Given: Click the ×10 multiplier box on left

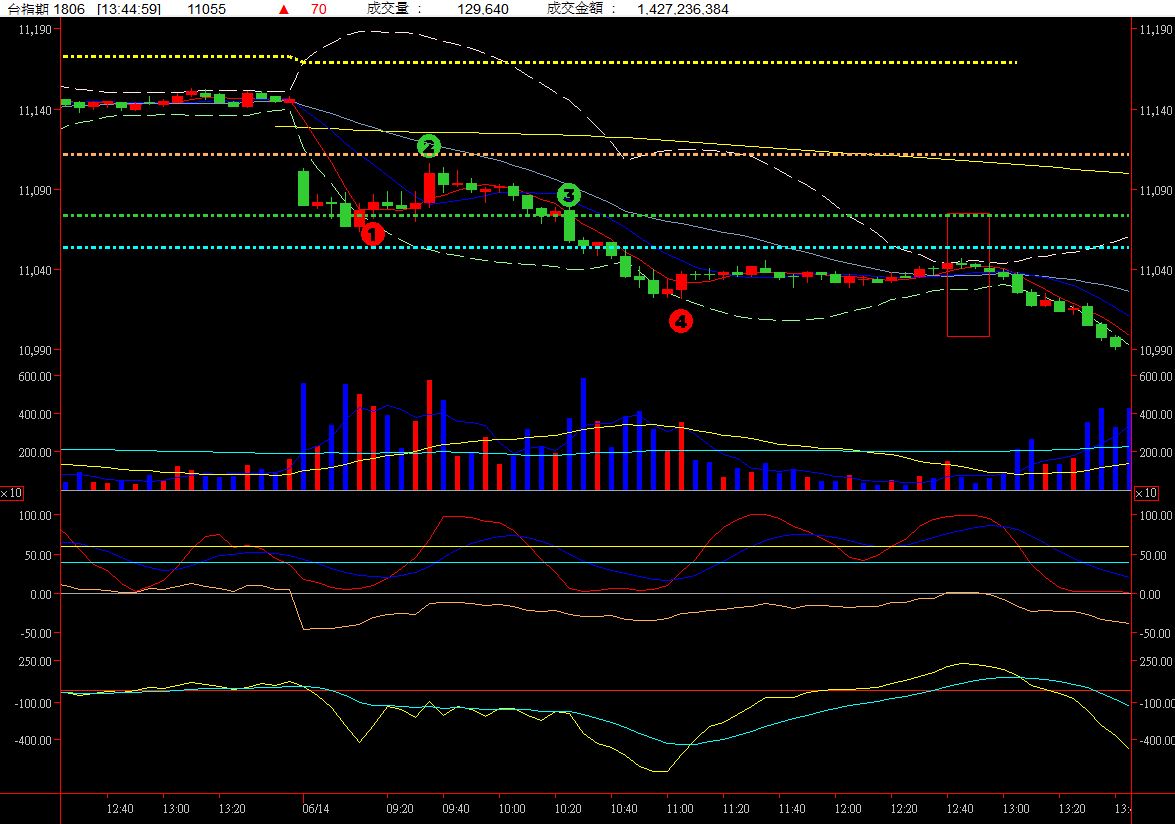Looking at the screenshot, I should coord(11,493).
